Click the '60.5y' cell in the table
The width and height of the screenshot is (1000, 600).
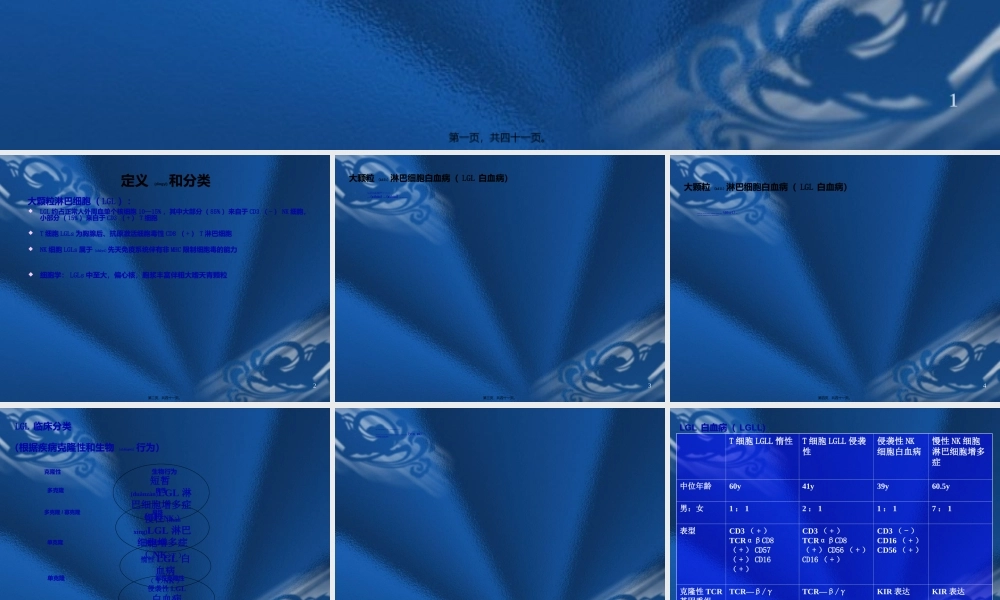click(x=940, y=486)
